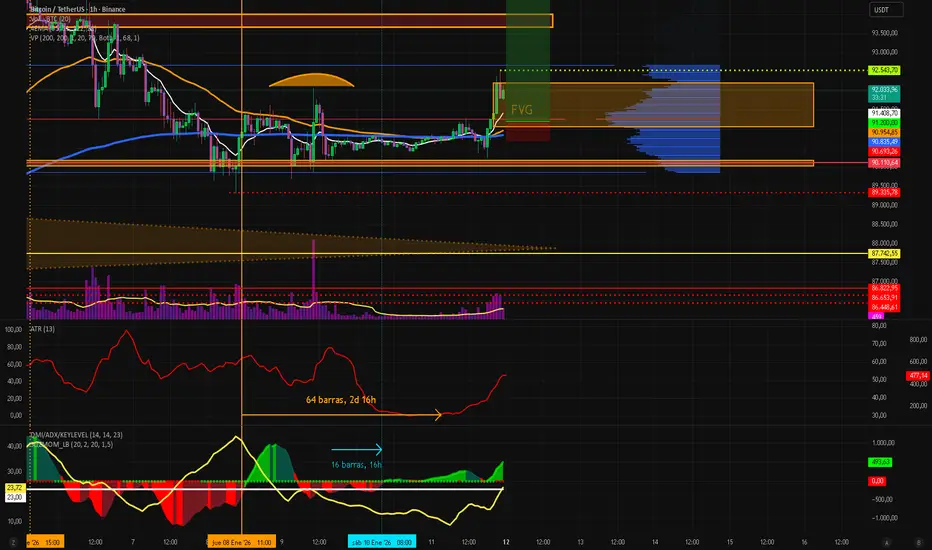Click the 86.448,61 price label
The image size is (932, 550).
click(x=884, y=307)
